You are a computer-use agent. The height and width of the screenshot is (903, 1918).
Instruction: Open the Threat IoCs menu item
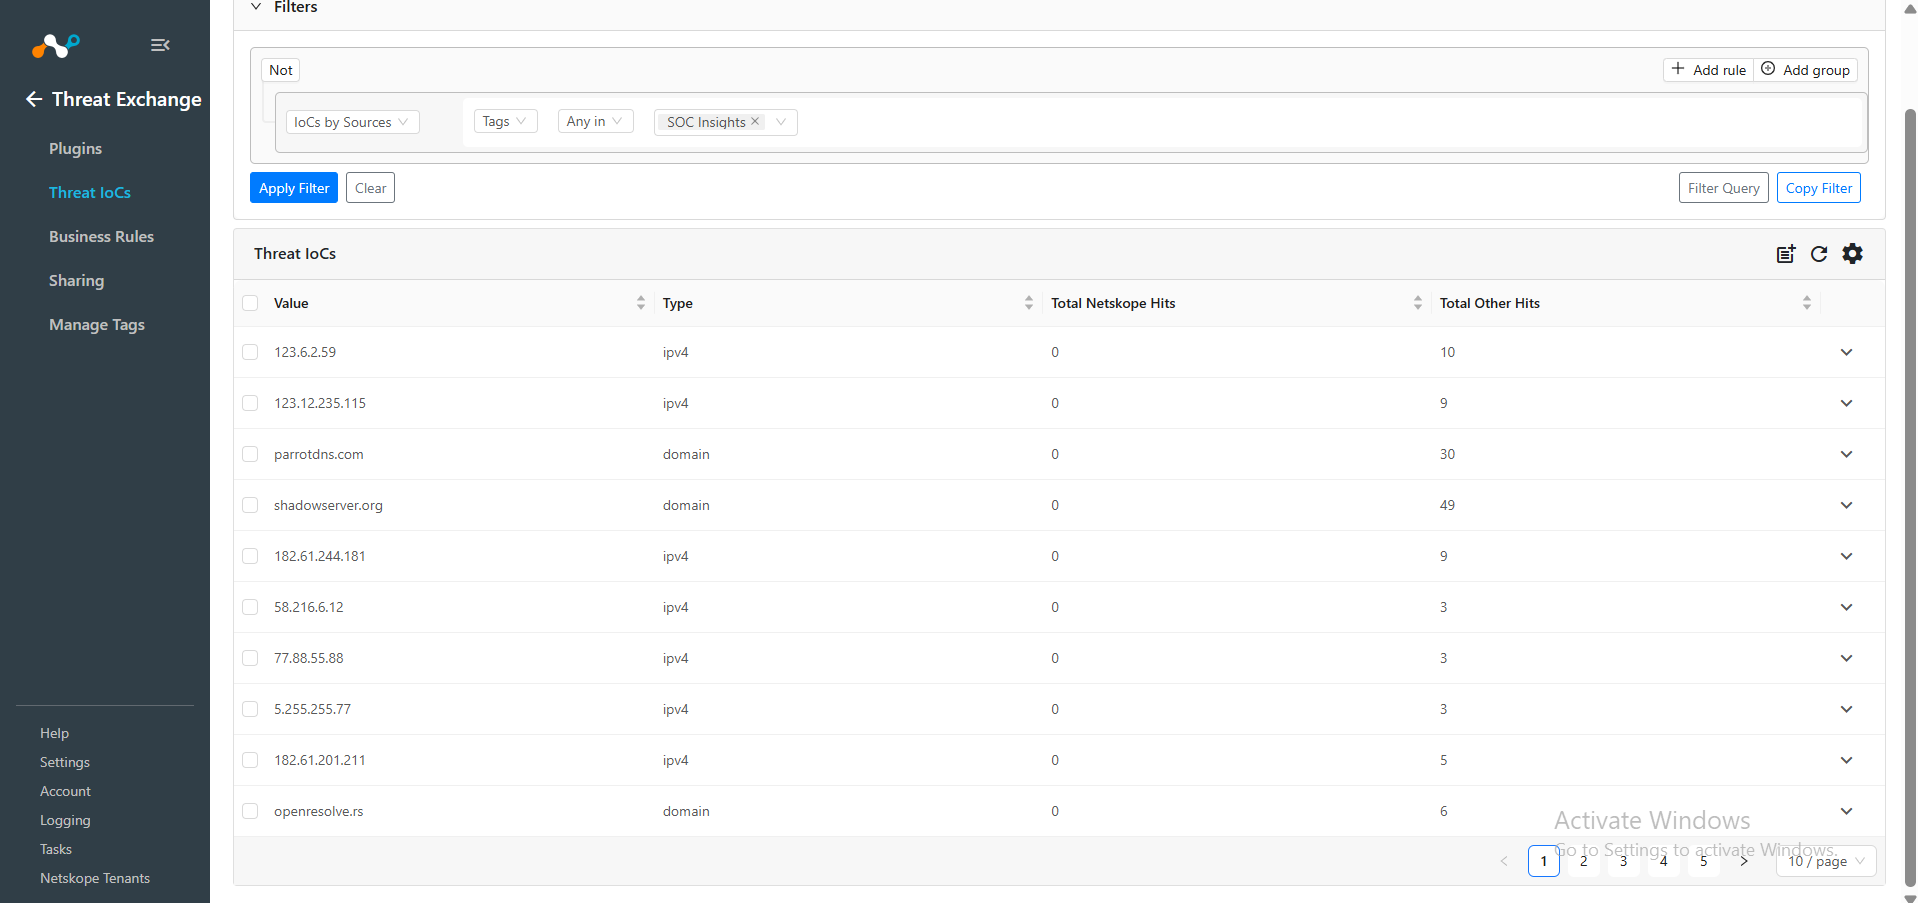coord(90,193)
